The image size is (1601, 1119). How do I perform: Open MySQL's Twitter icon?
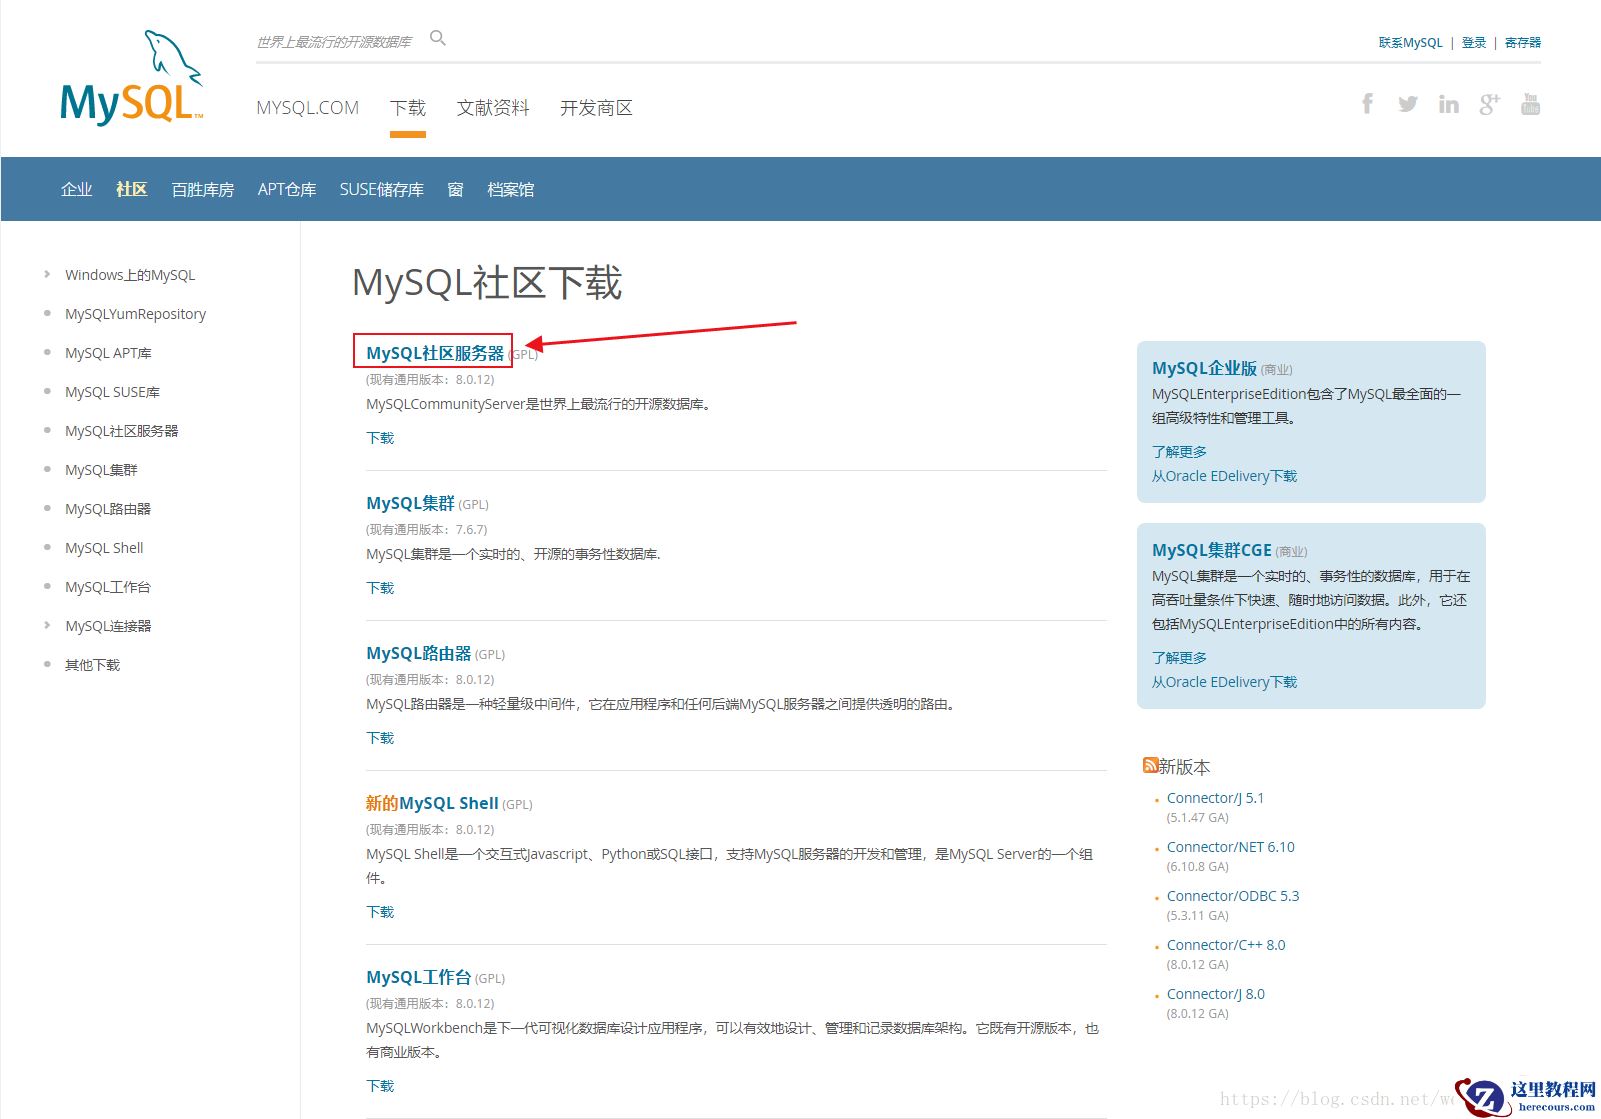point(1408,103)
